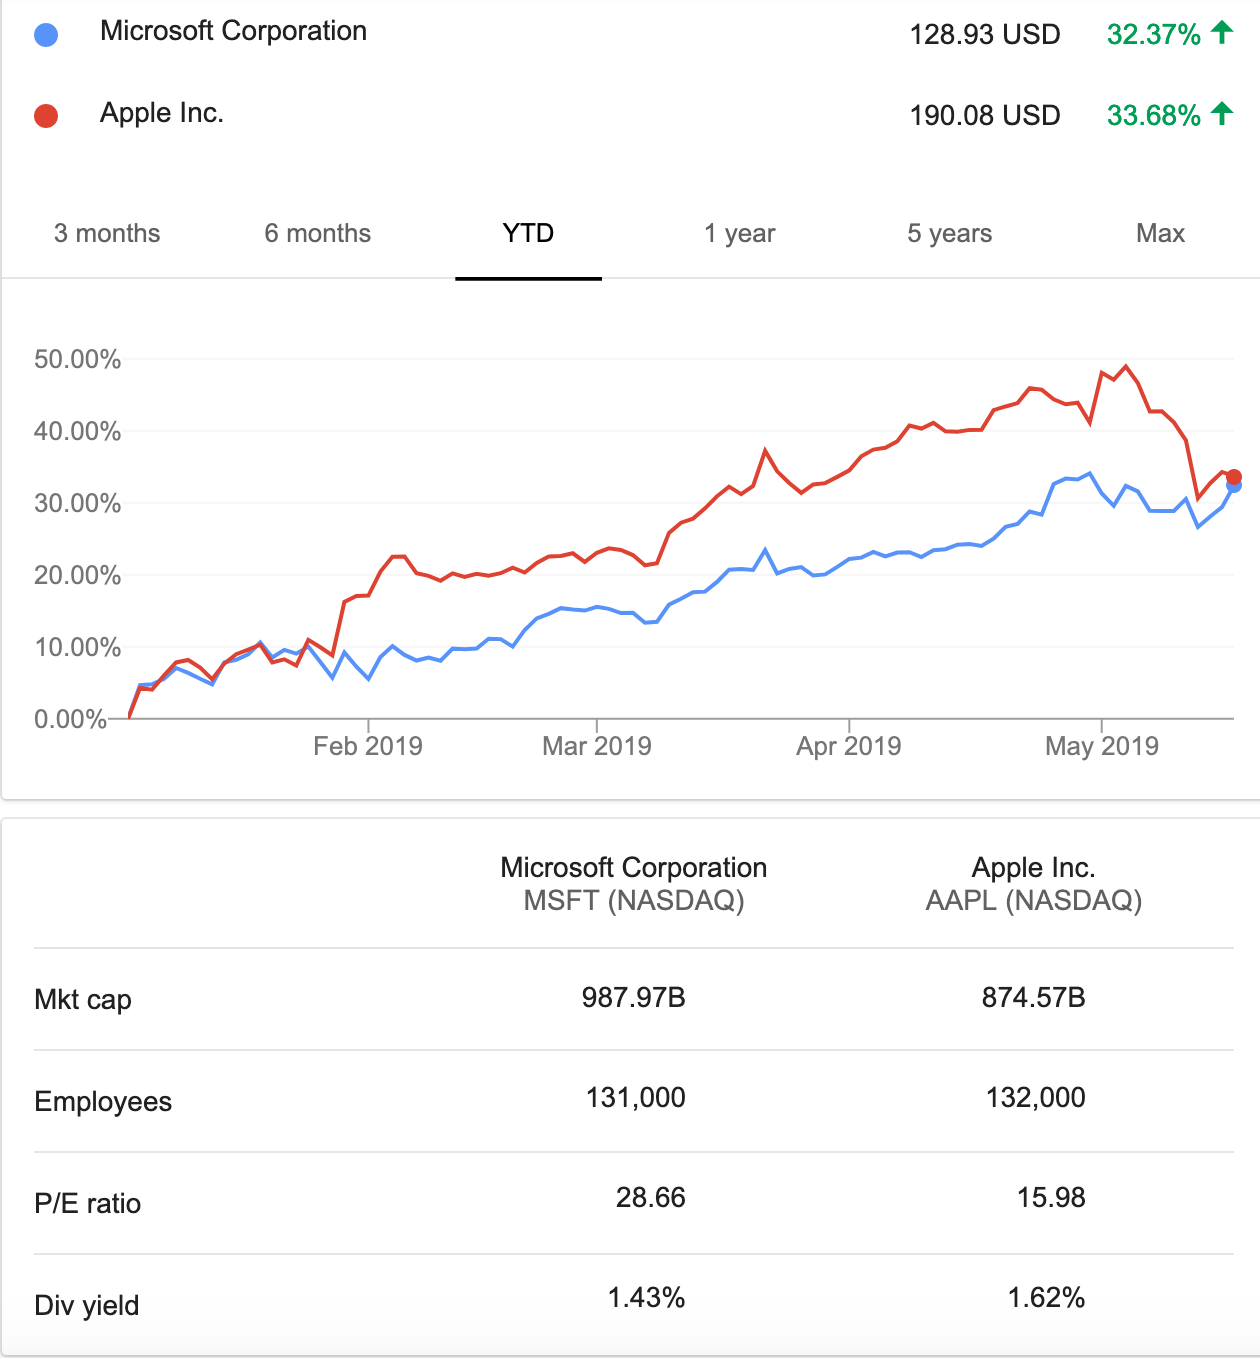Open the Apple Inc. name at top
The image size is (1260, 1358).
coord(162,113)
